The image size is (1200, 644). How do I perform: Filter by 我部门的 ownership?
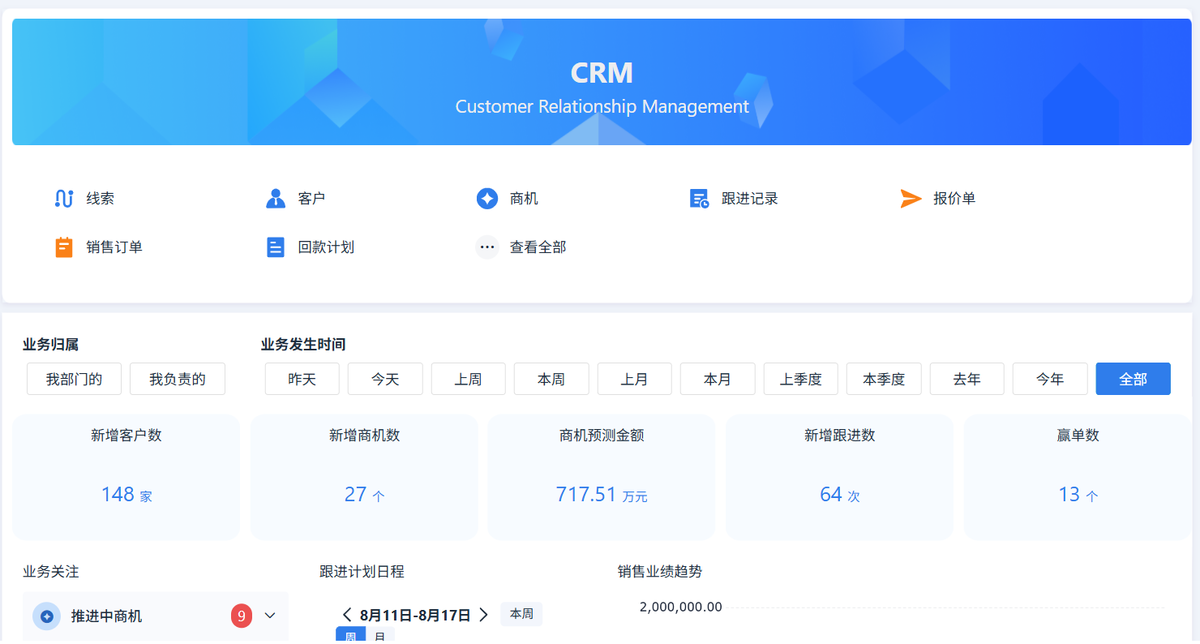(74, 379)
